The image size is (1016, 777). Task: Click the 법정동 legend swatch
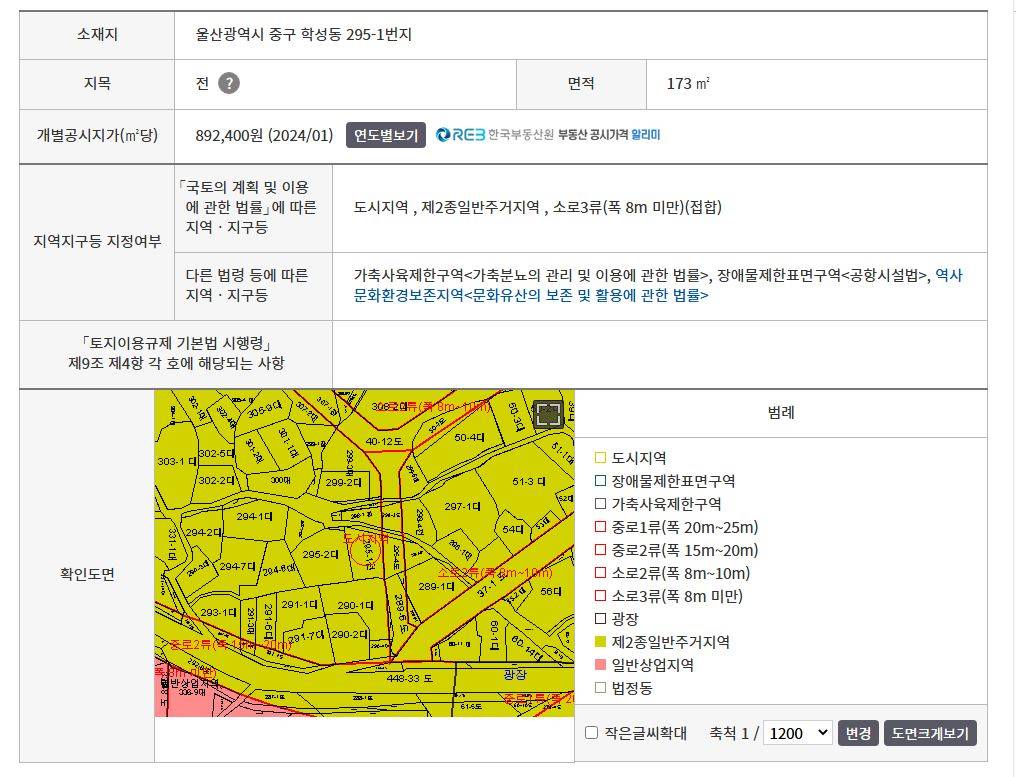pos(600,688)
